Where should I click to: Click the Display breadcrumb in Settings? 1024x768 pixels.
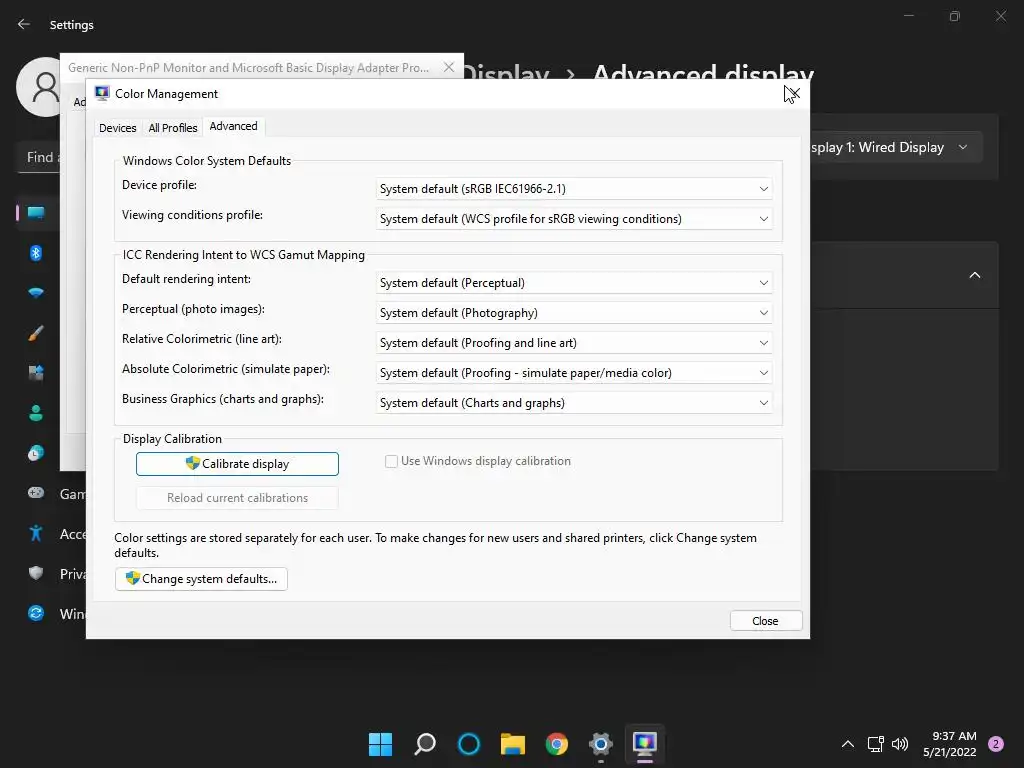pyautogui.click(x=507, y=74)
